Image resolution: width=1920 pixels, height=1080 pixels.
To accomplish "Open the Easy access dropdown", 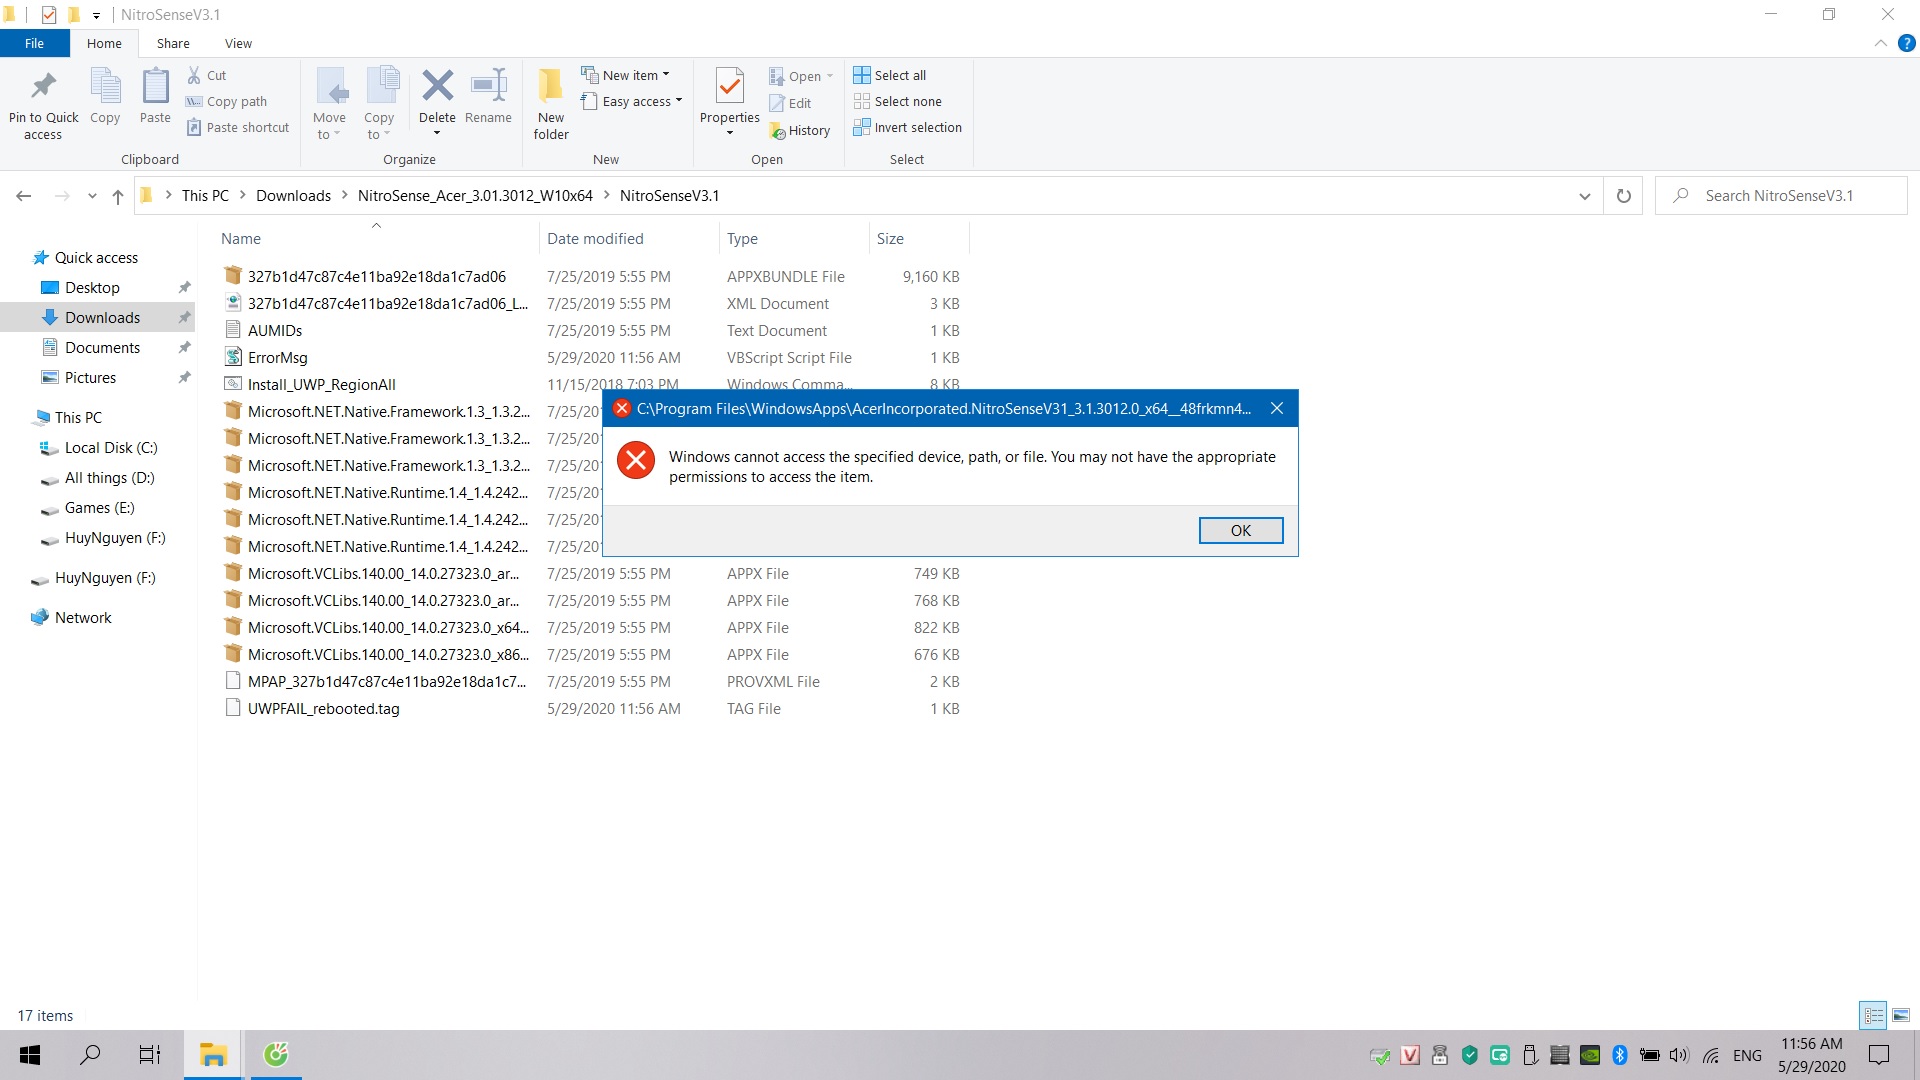I will 632,101.
